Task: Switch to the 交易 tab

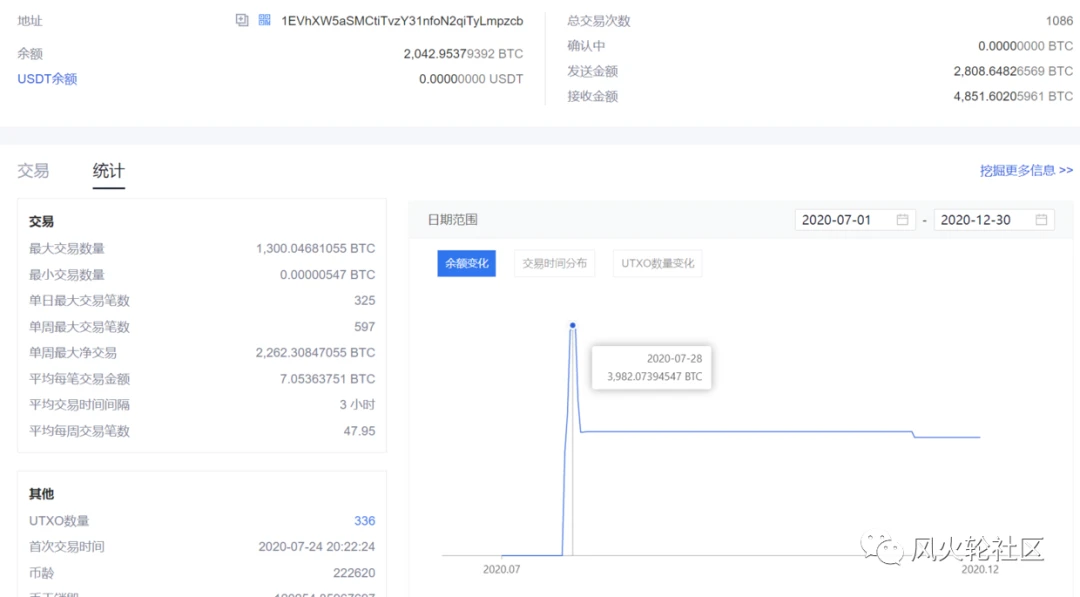Action: [33, 171]
